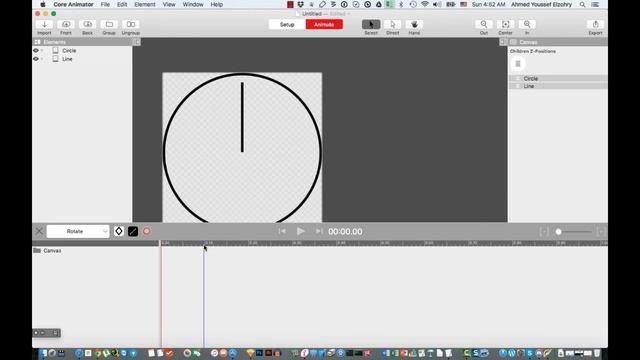This screenshot has width=640, height=360.
Task: Jump to the animation start
Action: click(282, 231)
